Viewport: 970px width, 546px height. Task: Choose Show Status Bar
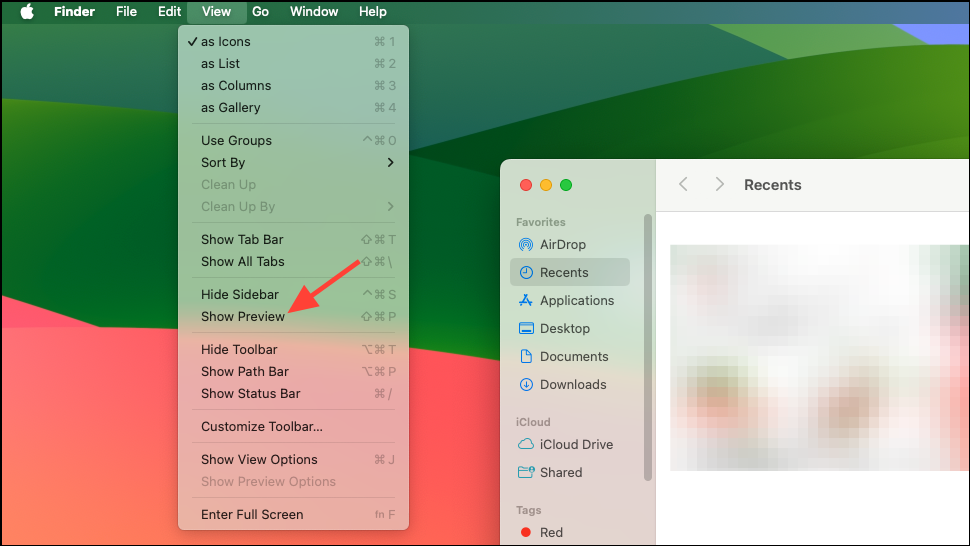click(293, 393)
